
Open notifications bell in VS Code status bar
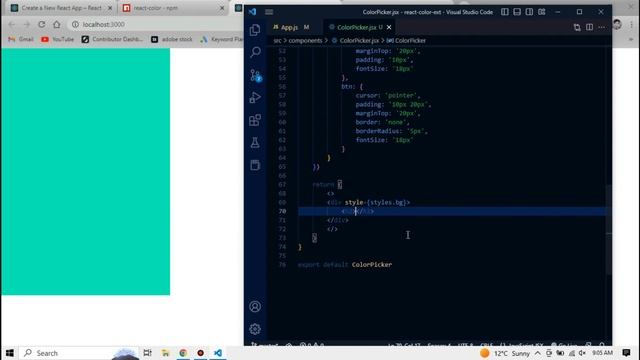point(602,344)
